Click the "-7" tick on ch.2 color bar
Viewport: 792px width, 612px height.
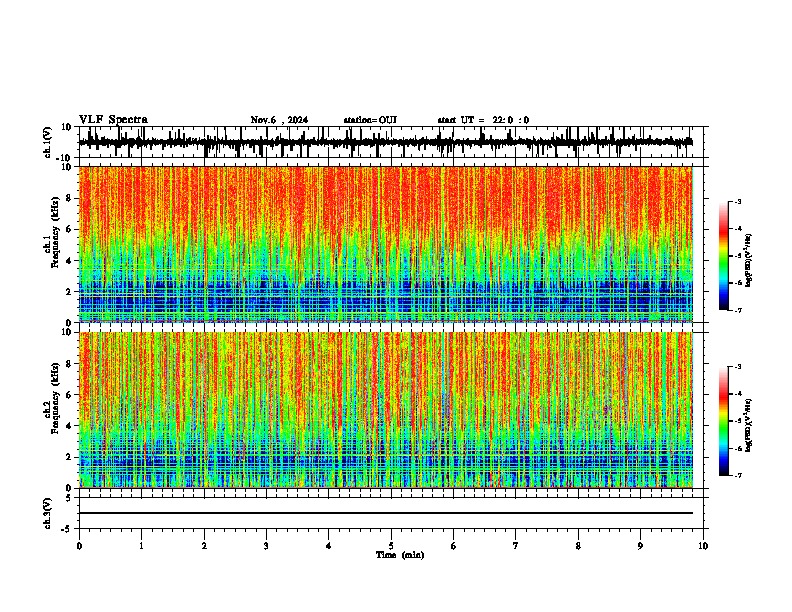(737, 475)
